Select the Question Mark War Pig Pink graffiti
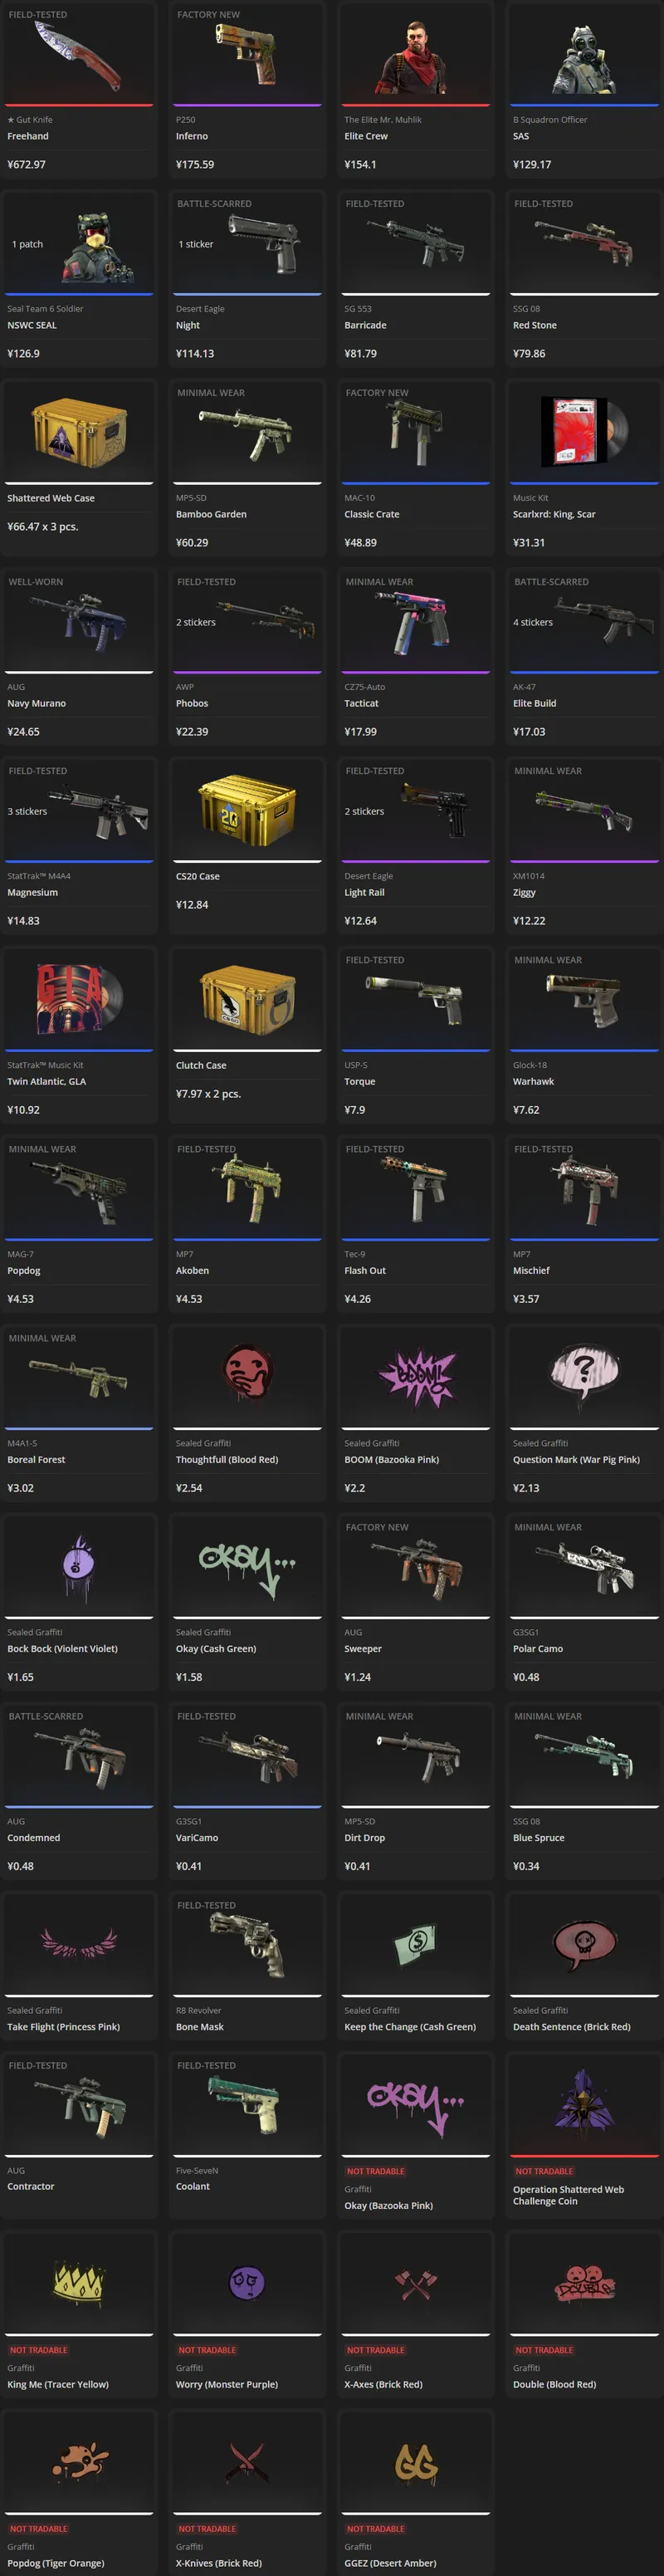664x2576 pixels. coord(585,1412)
